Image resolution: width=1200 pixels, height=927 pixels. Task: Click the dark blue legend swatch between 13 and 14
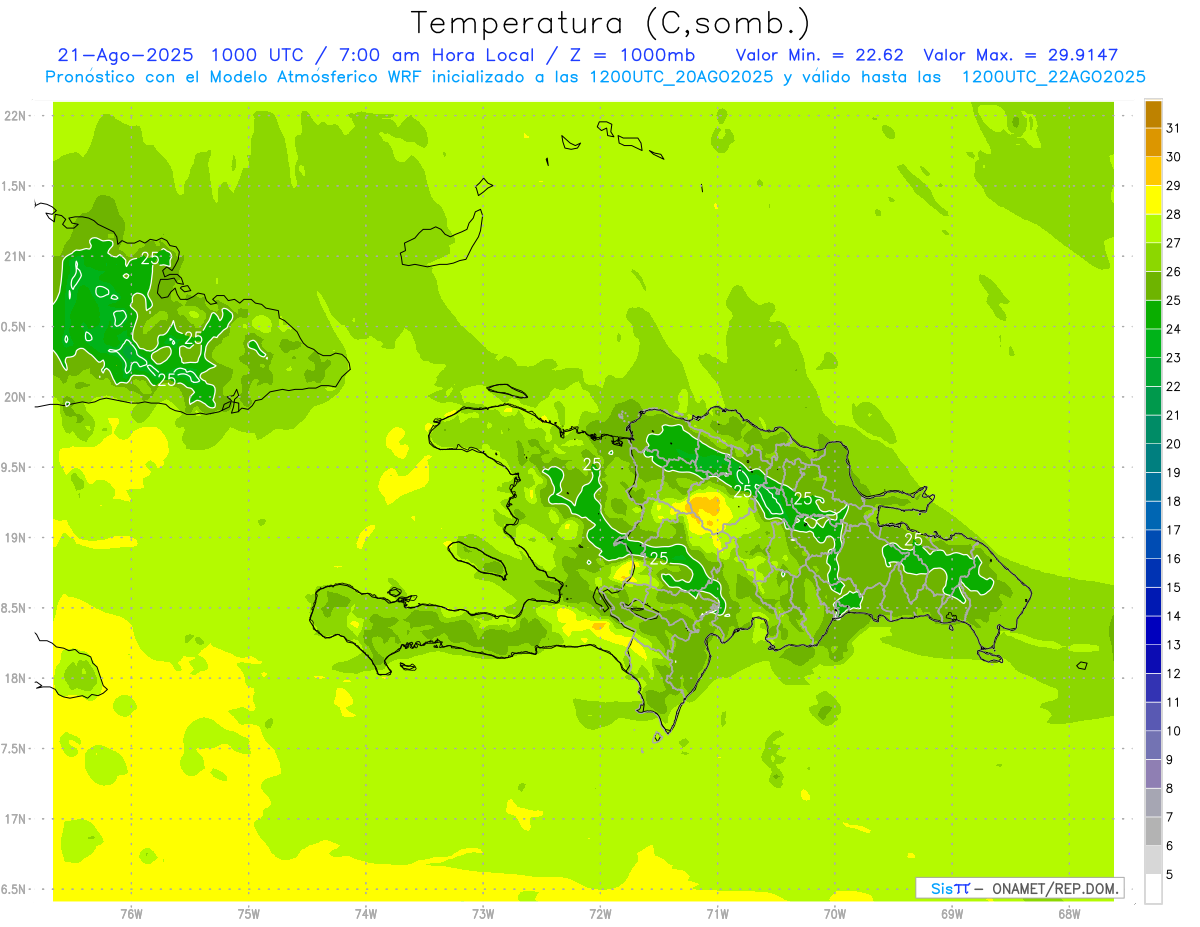[1153, 631]
